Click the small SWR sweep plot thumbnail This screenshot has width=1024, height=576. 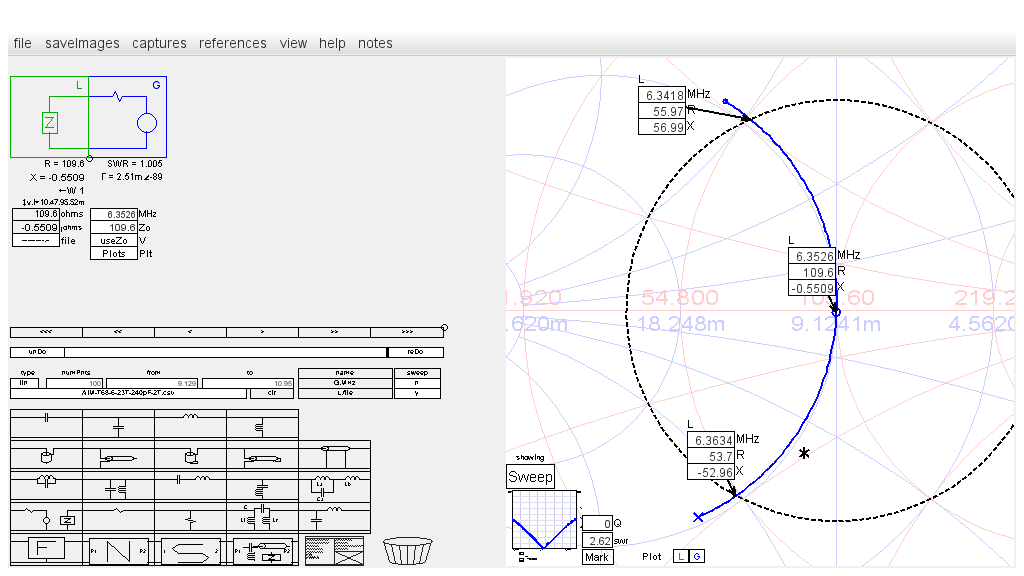[545, 520]
